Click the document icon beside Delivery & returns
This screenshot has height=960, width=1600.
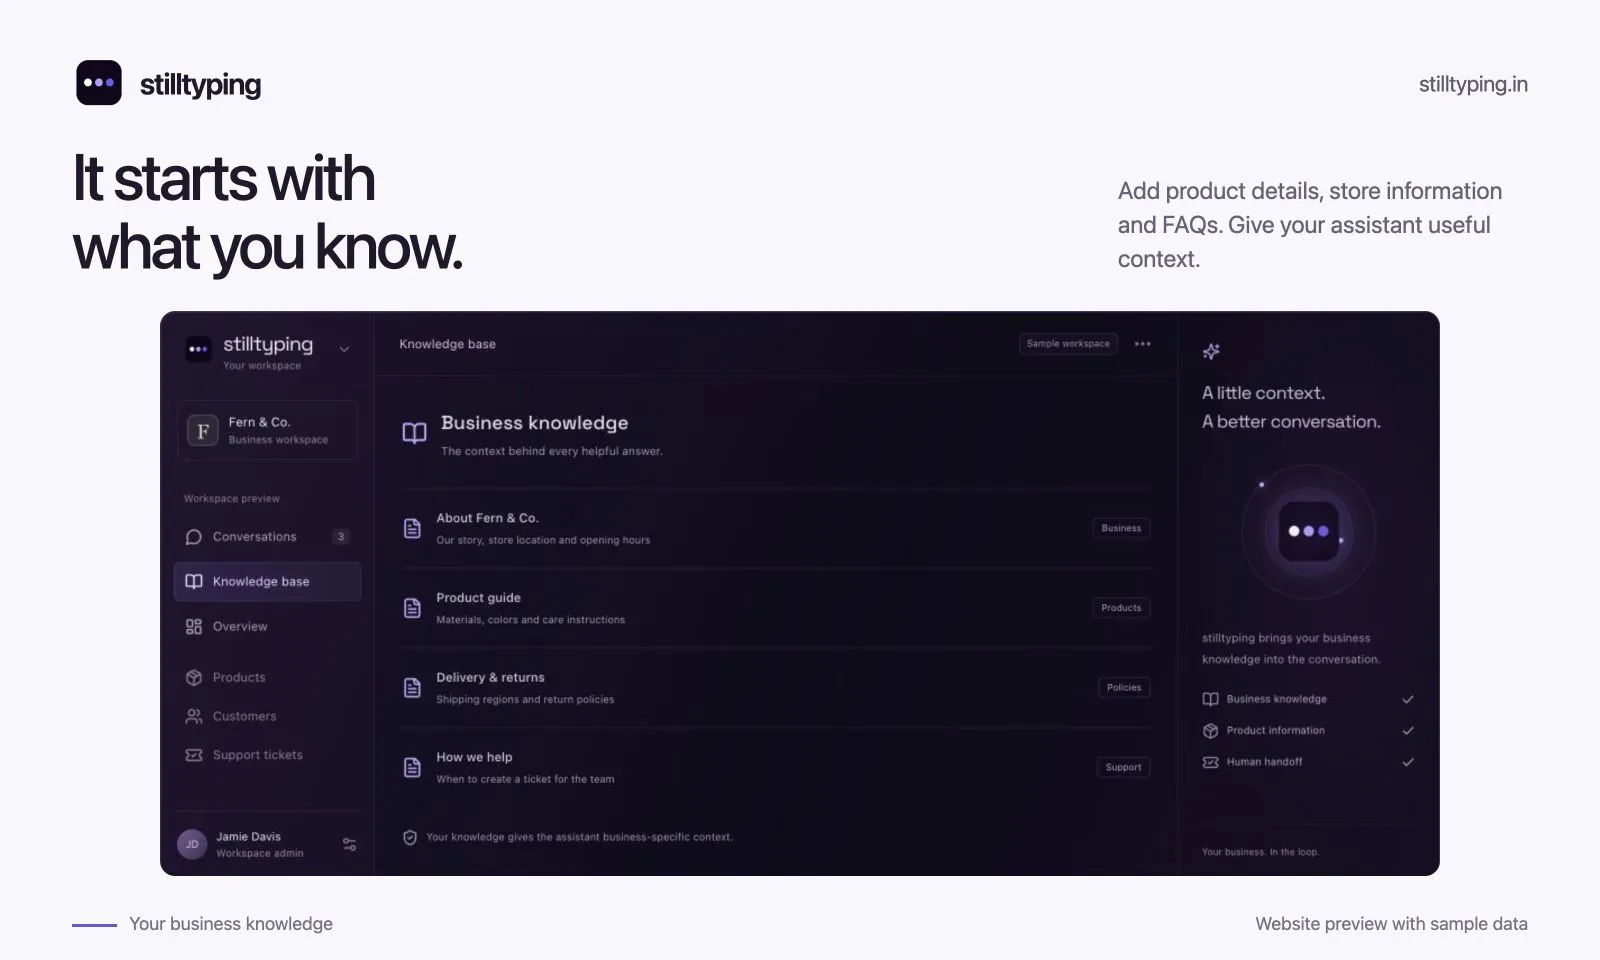(x=412, y=688)
